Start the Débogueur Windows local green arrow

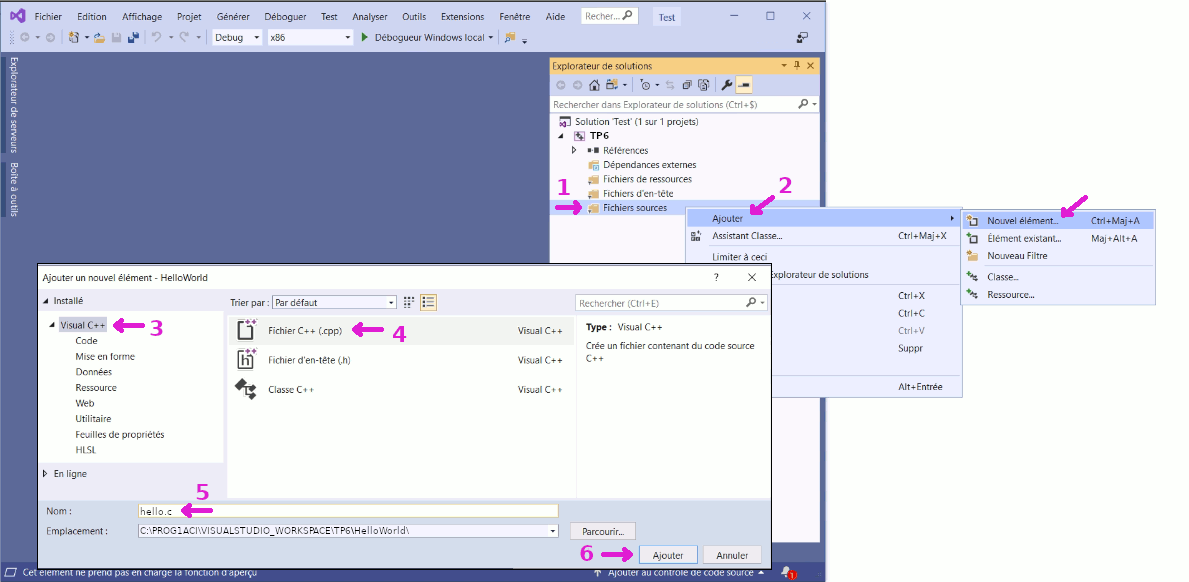click(365, 37)
